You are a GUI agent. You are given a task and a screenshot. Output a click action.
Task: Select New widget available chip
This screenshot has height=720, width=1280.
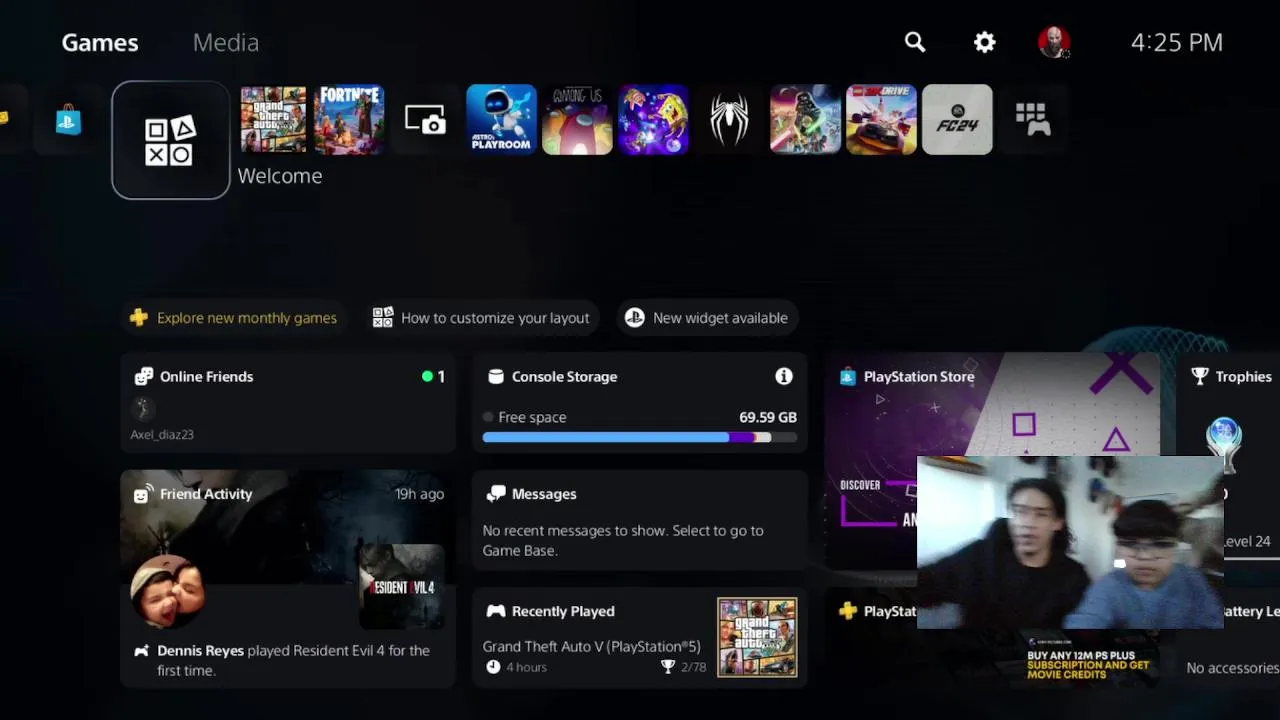click(707, 318)
